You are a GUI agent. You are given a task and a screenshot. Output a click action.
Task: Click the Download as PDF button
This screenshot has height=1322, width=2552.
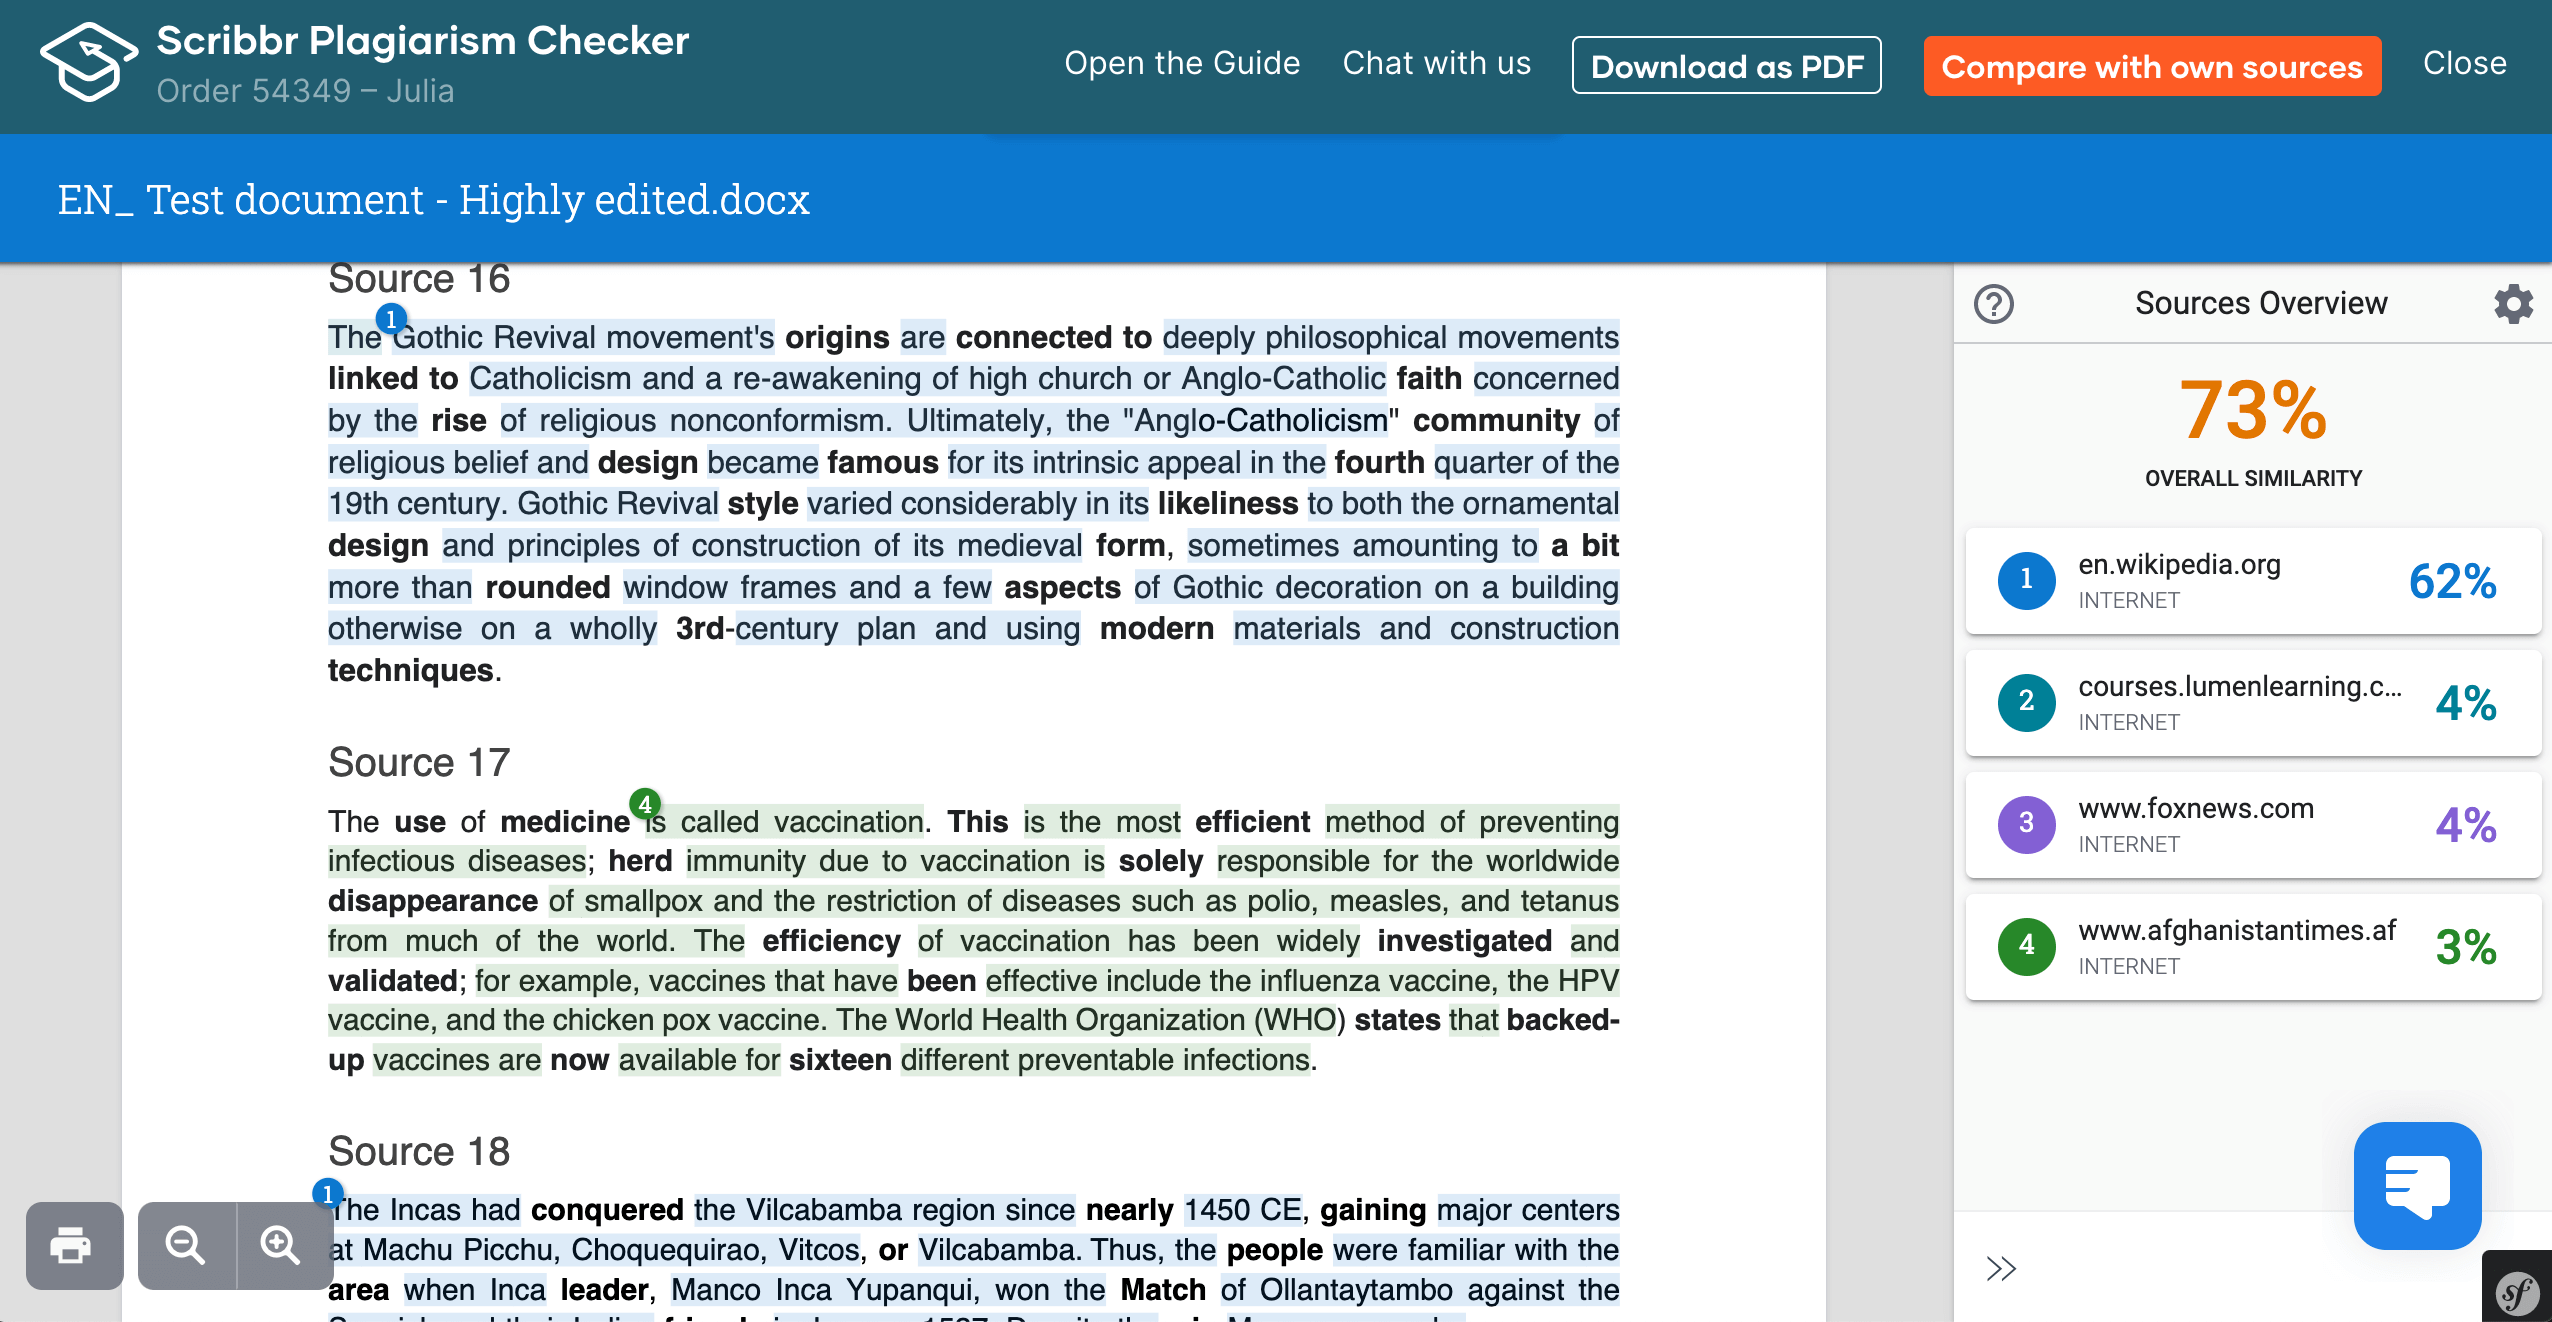pyautogui.click(x=1728, y=66)
